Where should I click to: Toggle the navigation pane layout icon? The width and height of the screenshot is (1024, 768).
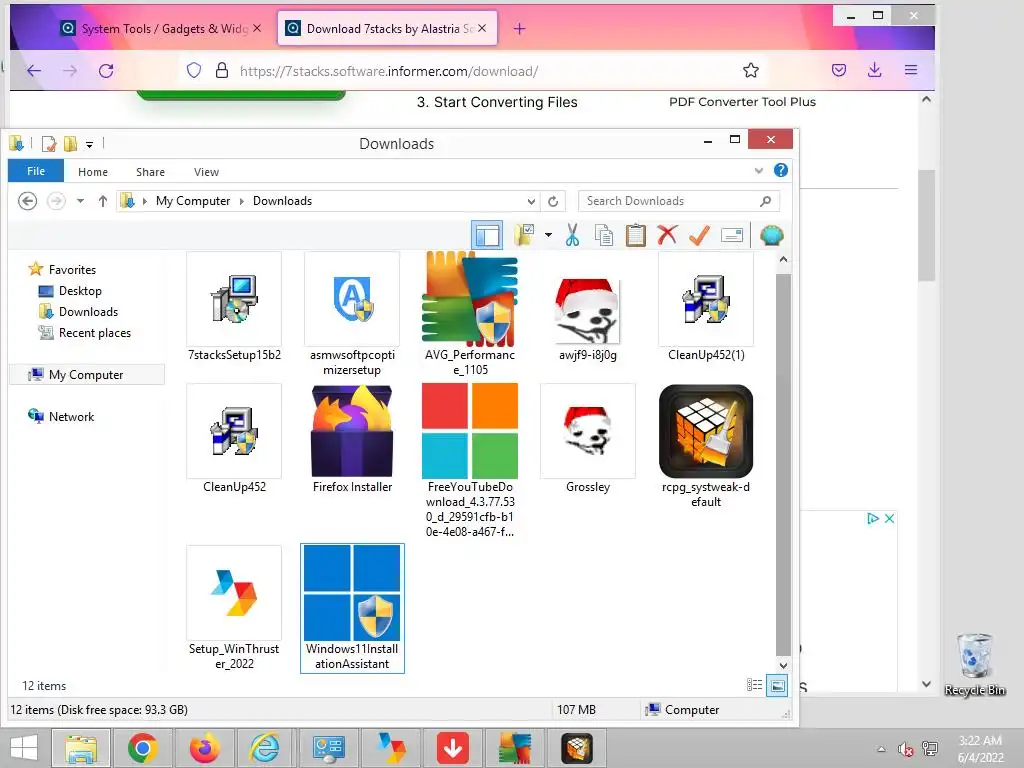click(487, 235)
